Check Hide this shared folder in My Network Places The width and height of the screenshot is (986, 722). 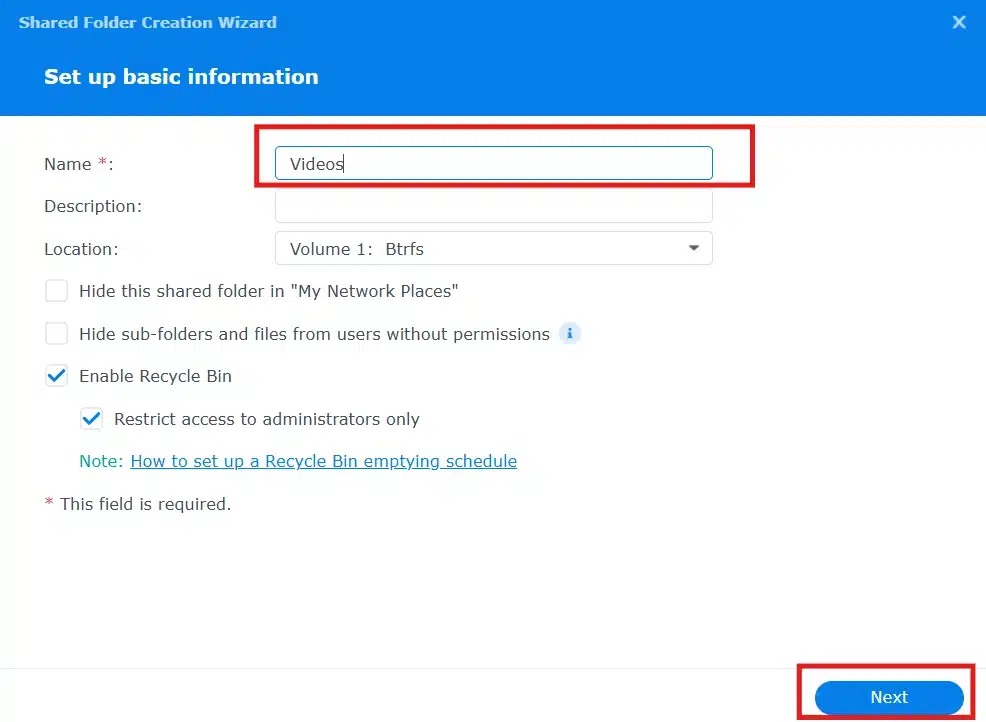[56, 290]
